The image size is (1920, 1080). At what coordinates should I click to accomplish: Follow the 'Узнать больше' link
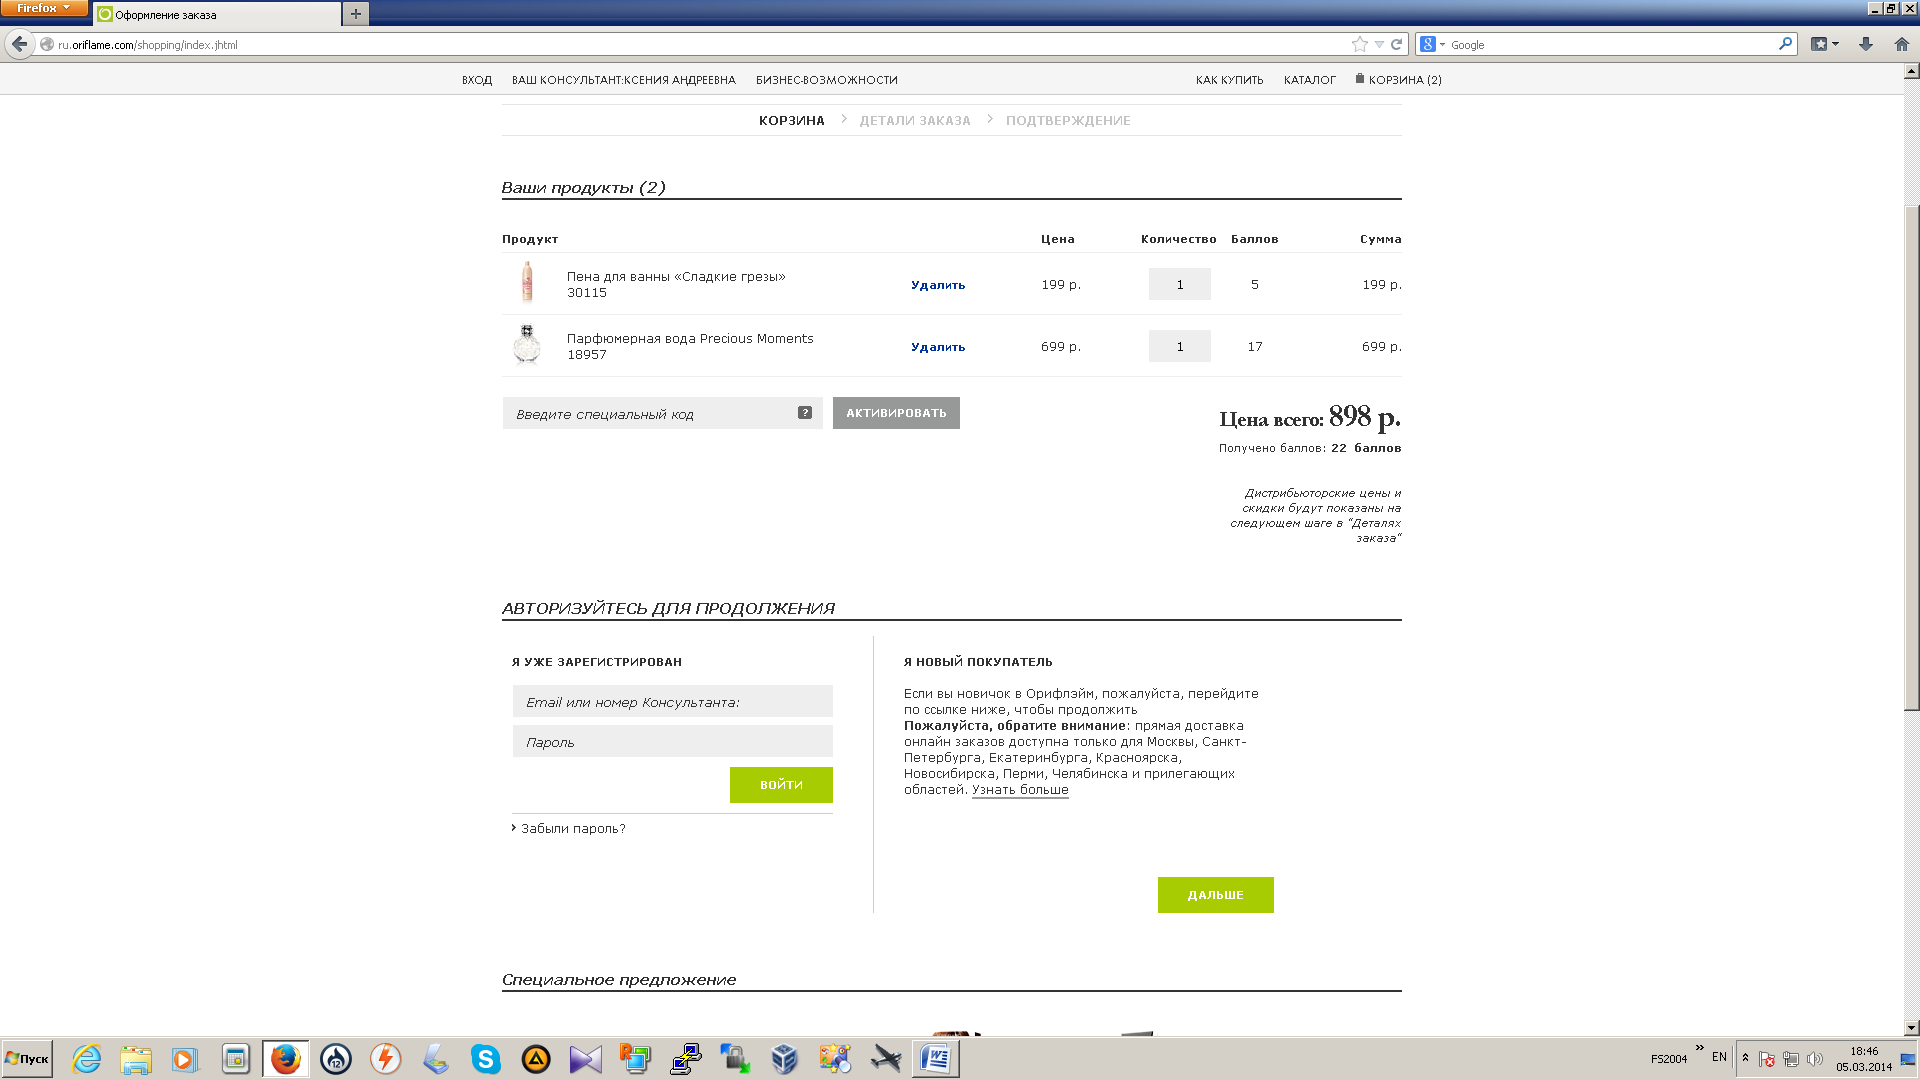point(1020,790)
